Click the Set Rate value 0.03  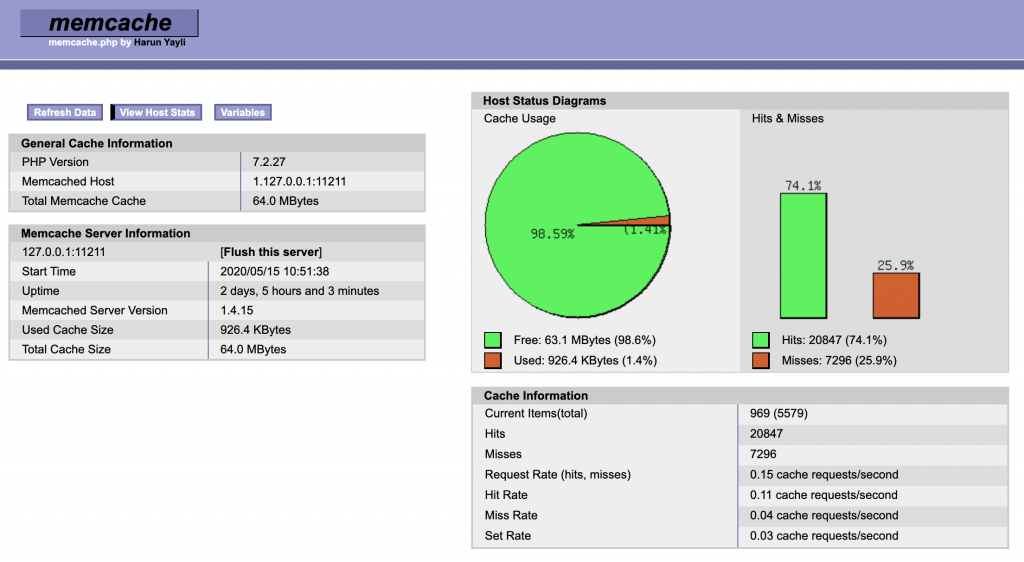pyautogui.click(x=824, y=536)
